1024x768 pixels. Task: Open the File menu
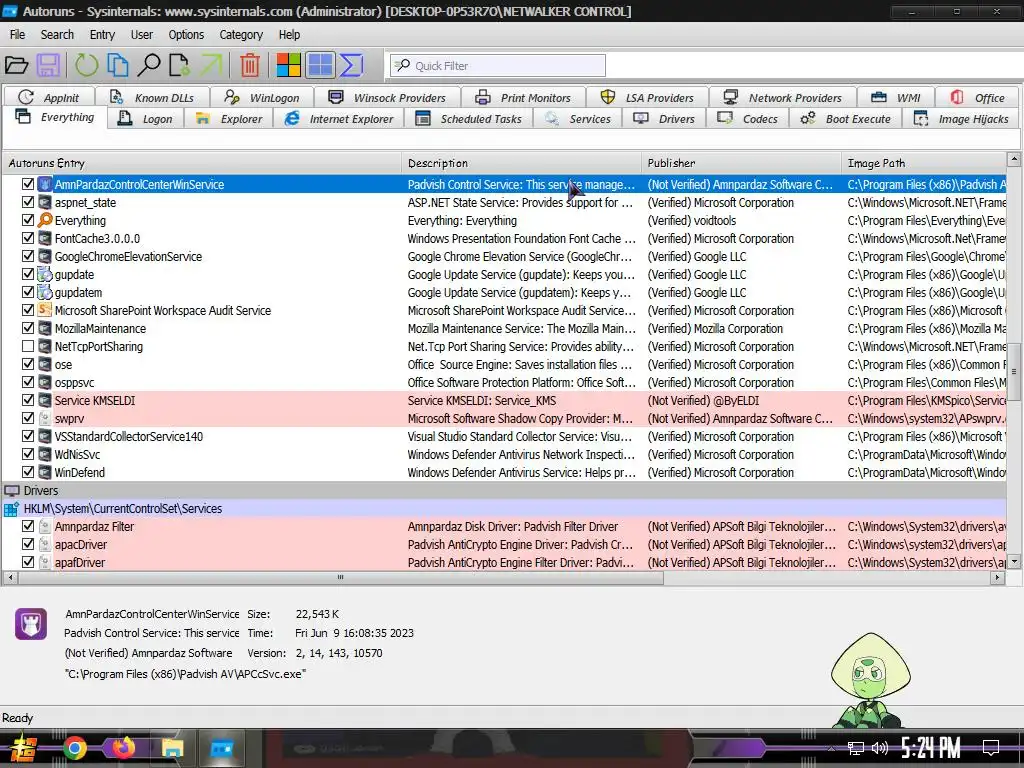18,35
